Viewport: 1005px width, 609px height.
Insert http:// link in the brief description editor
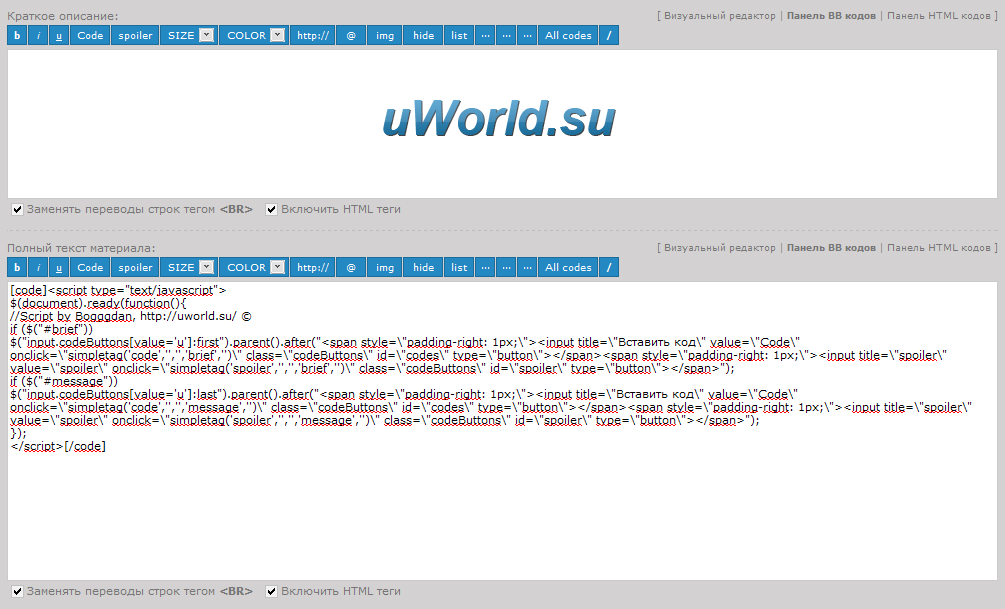tap(313, 35)
